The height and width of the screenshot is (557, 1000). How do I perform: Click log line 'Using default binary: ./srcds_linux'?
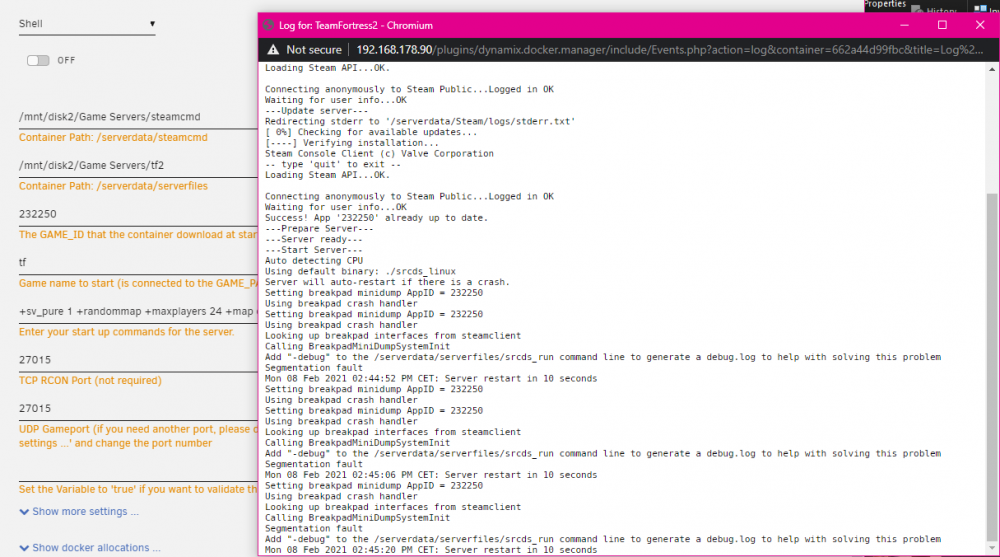click(360, 272)
